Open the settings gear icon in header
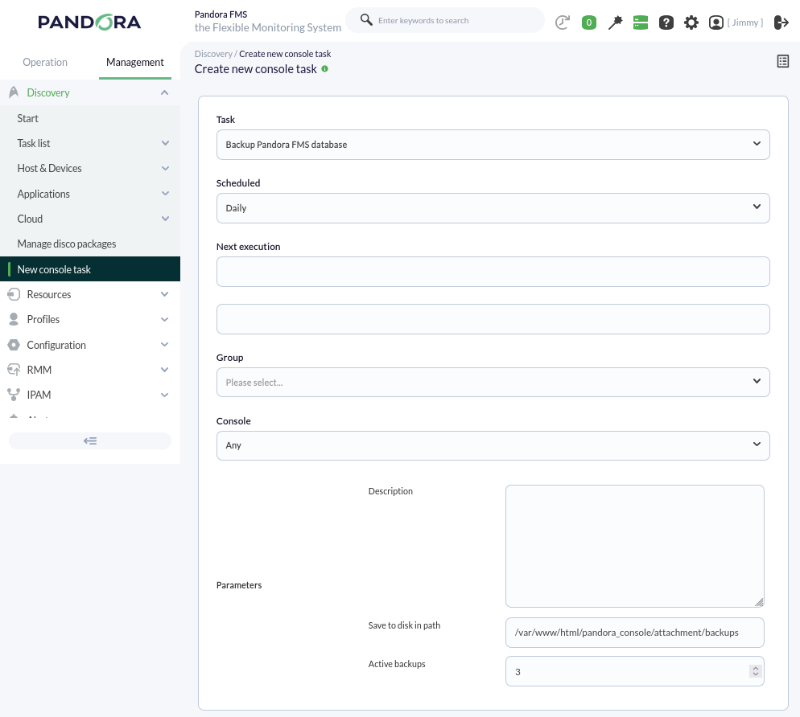The image size is (800, 717). point(691,22)
